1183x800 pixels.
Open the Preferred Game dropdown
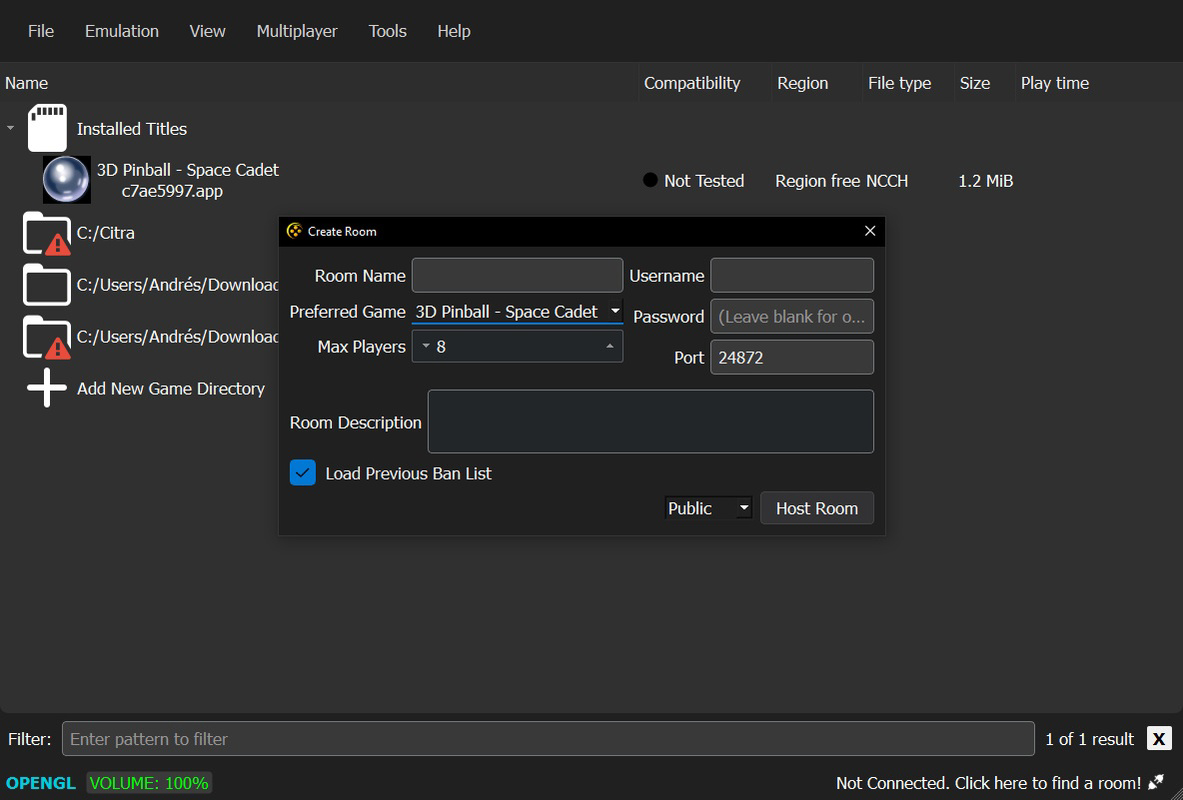click(x=517, y=312)
